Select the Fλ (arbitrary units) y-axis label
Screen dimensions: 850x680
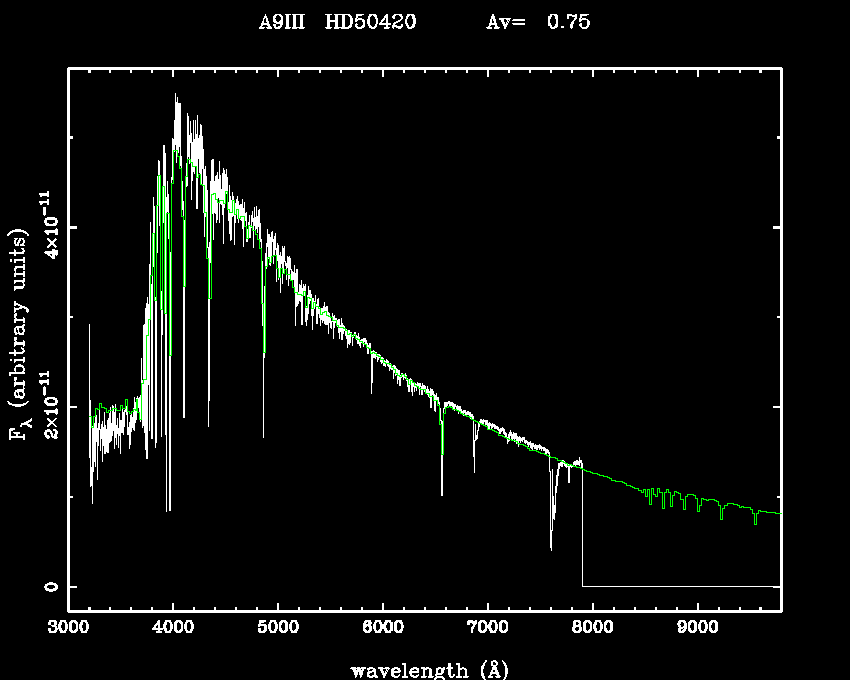[21, 335]
